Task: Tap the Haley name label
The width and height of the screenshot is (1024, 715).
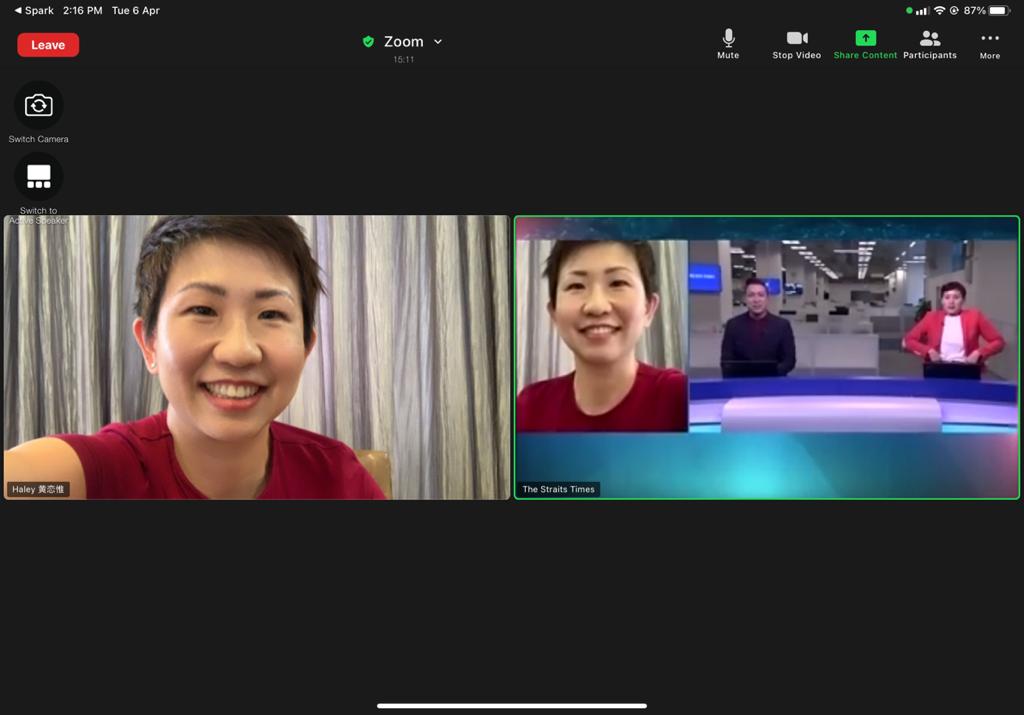Action: (39, 489)
